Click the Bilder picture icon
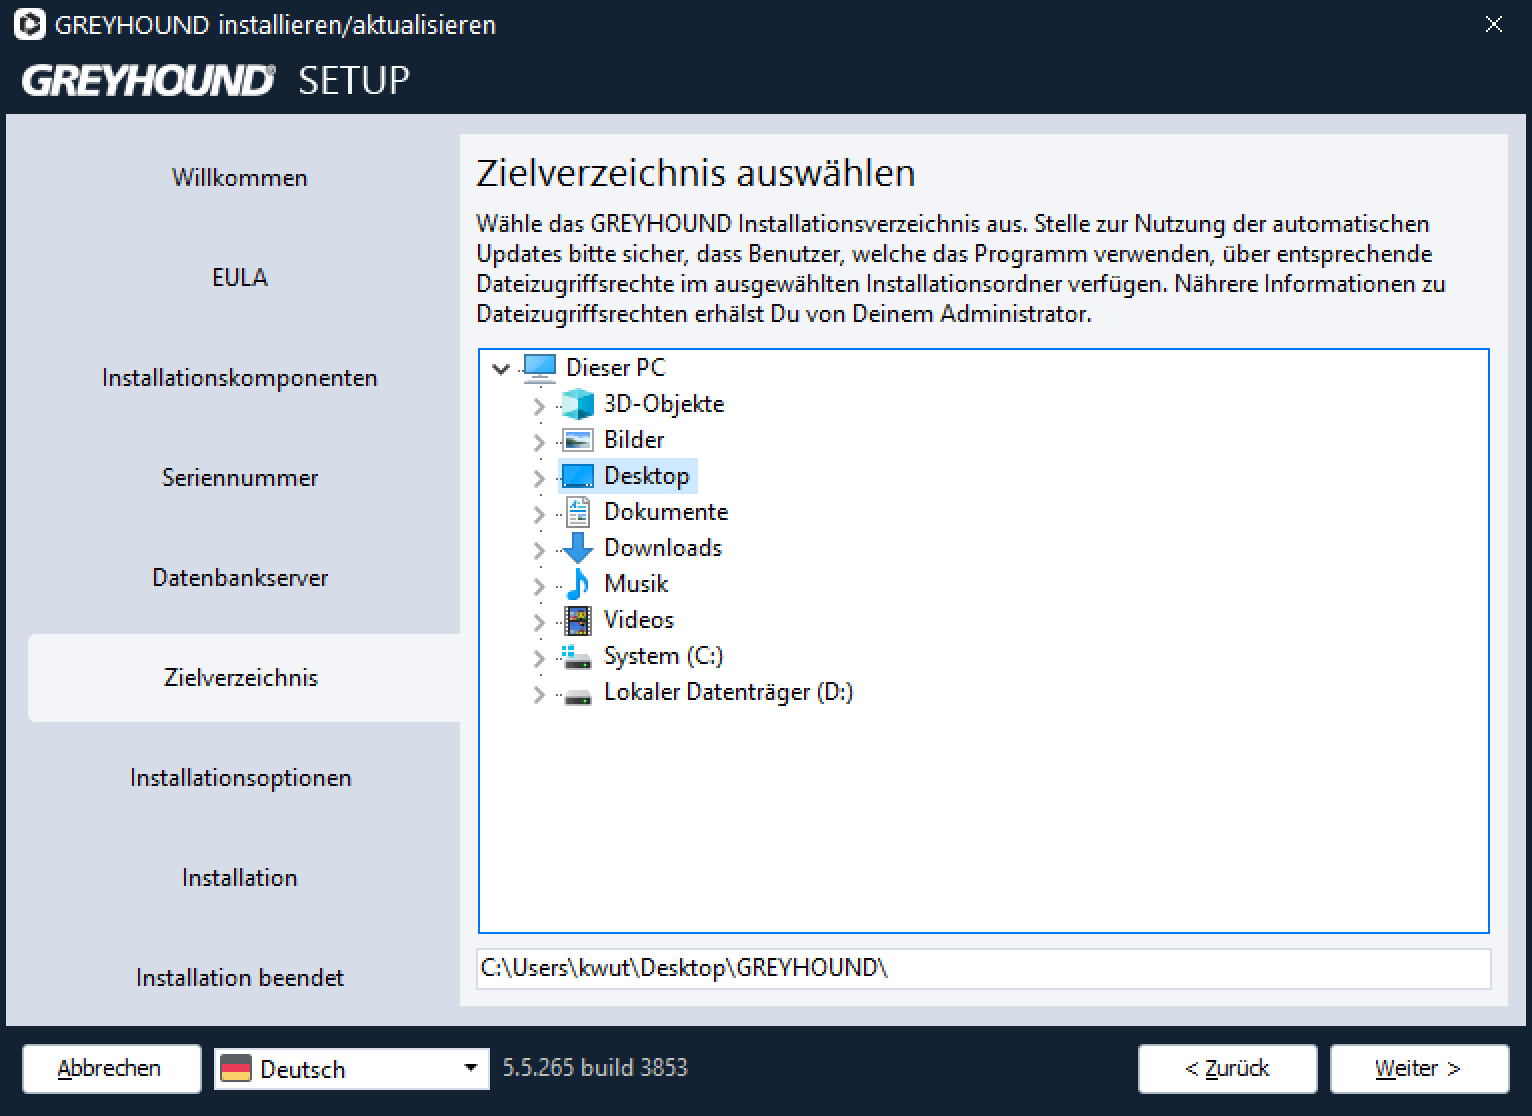1532x1116 pixels. [x=578, y=440]
